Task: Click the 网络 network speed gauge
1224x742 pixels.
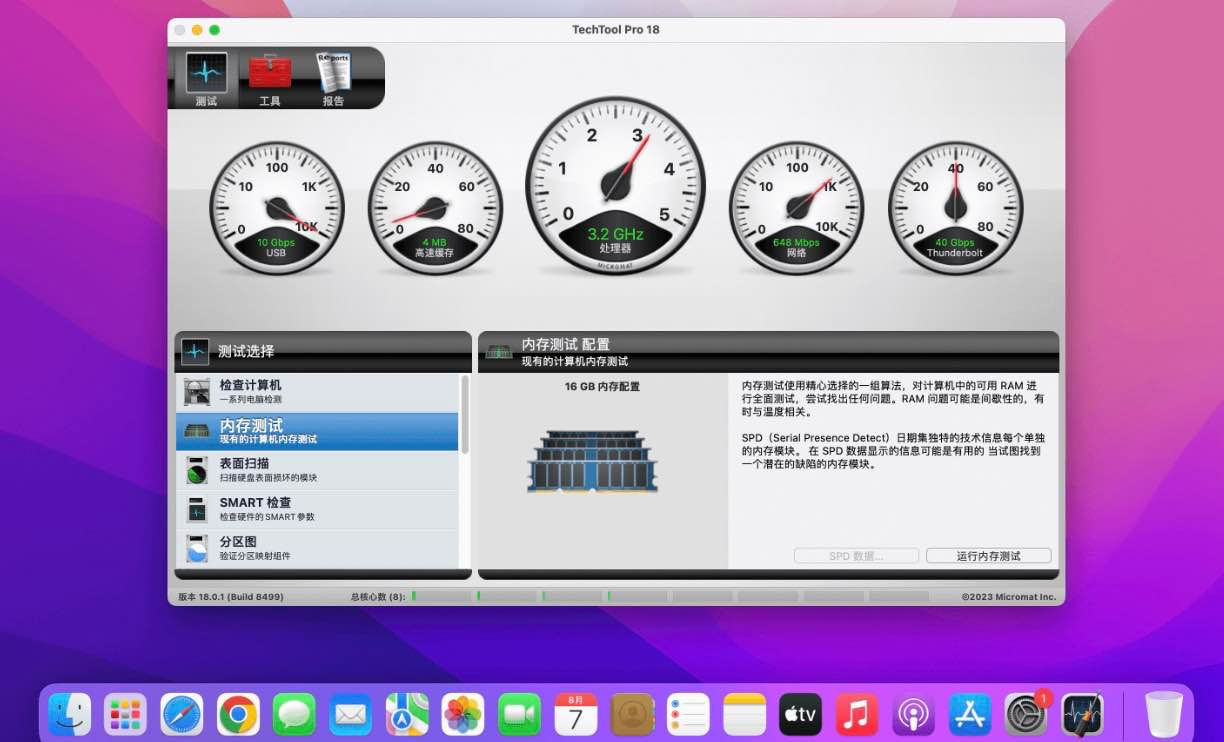Action: coord(796,208)
